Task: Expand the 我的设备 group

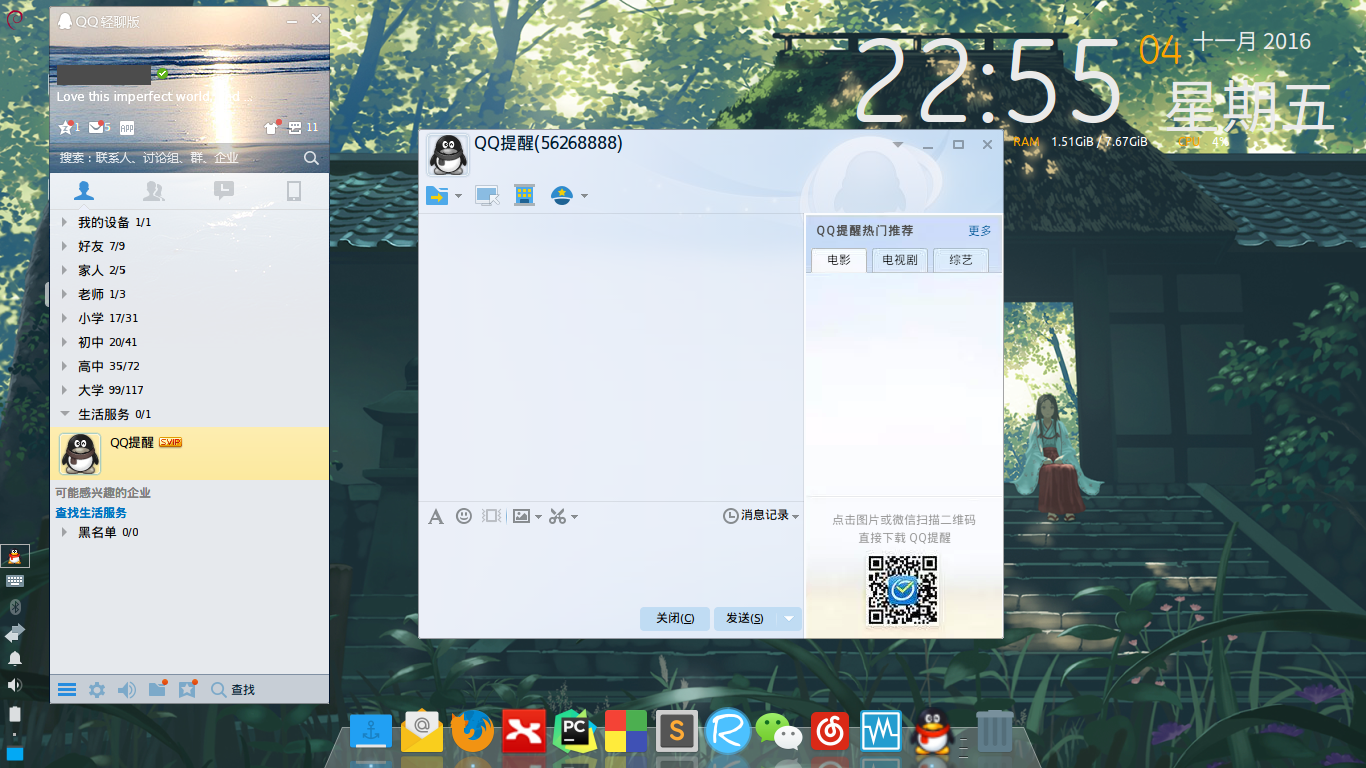Action: pyautogui.click(x=65, y=222)
